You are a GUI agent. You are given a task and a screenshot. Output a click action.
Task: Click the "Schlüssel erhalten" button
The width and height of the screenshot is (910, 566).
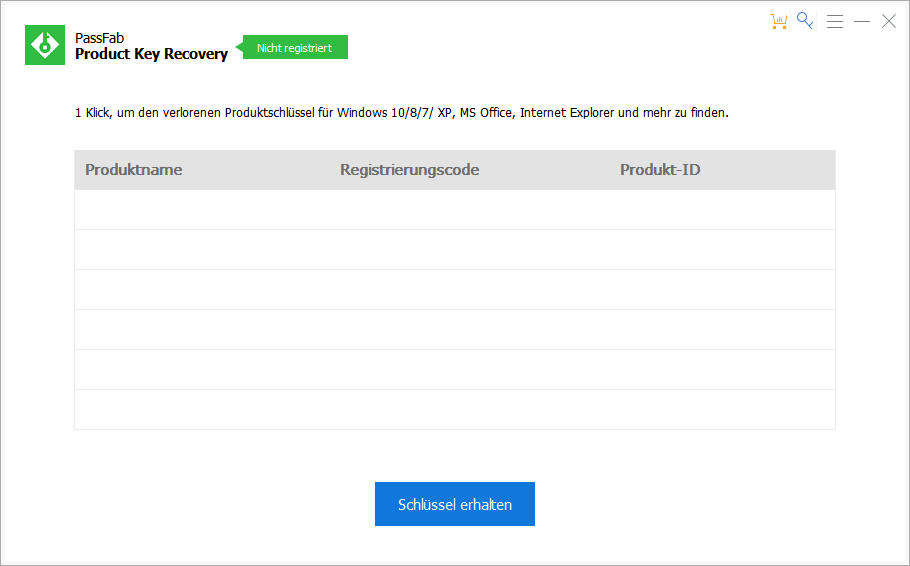pos(455,504)
